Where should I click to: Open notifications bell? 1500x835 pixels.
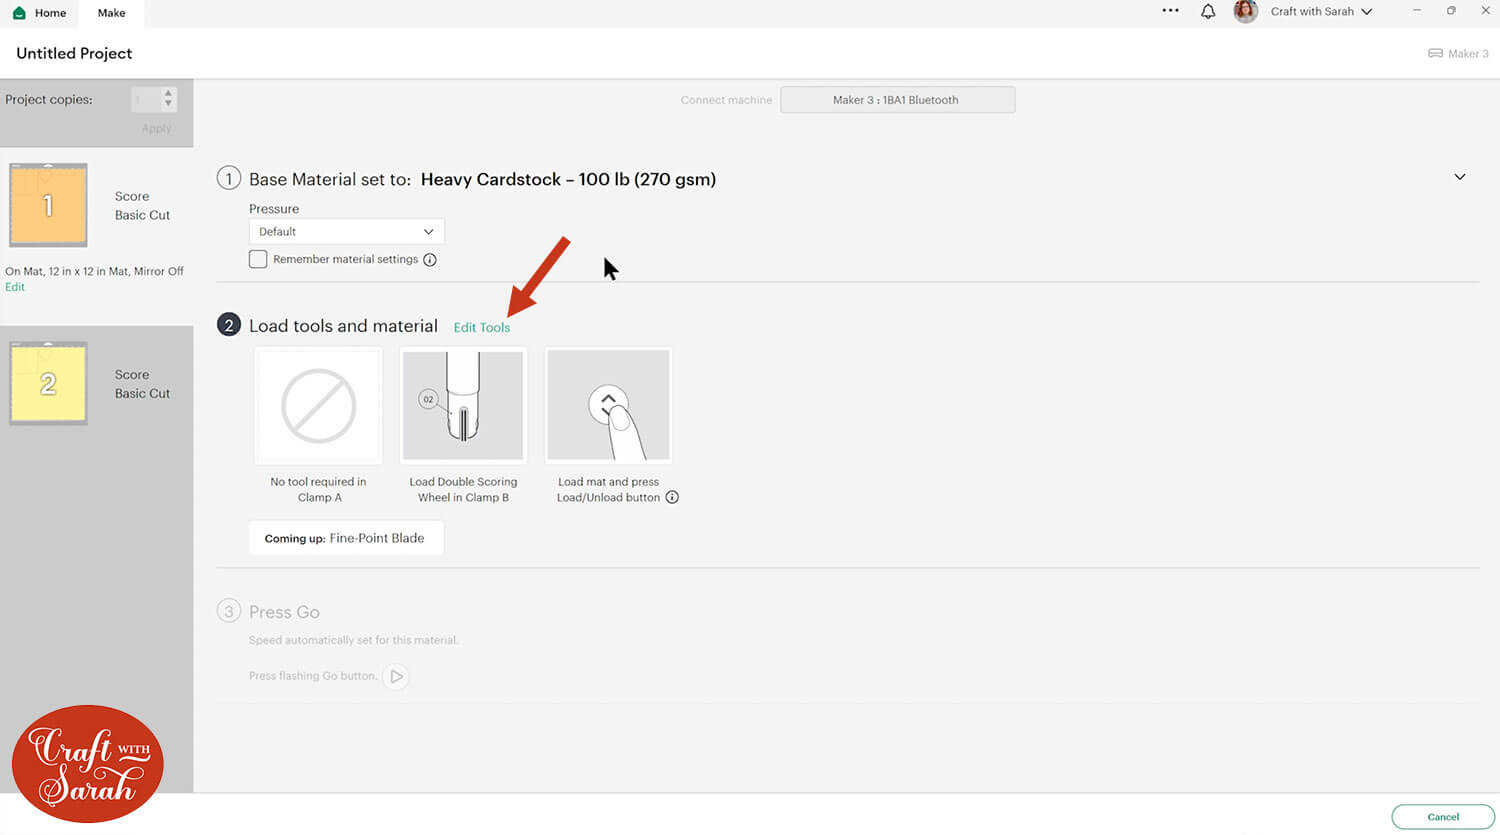click(1208, 12)
